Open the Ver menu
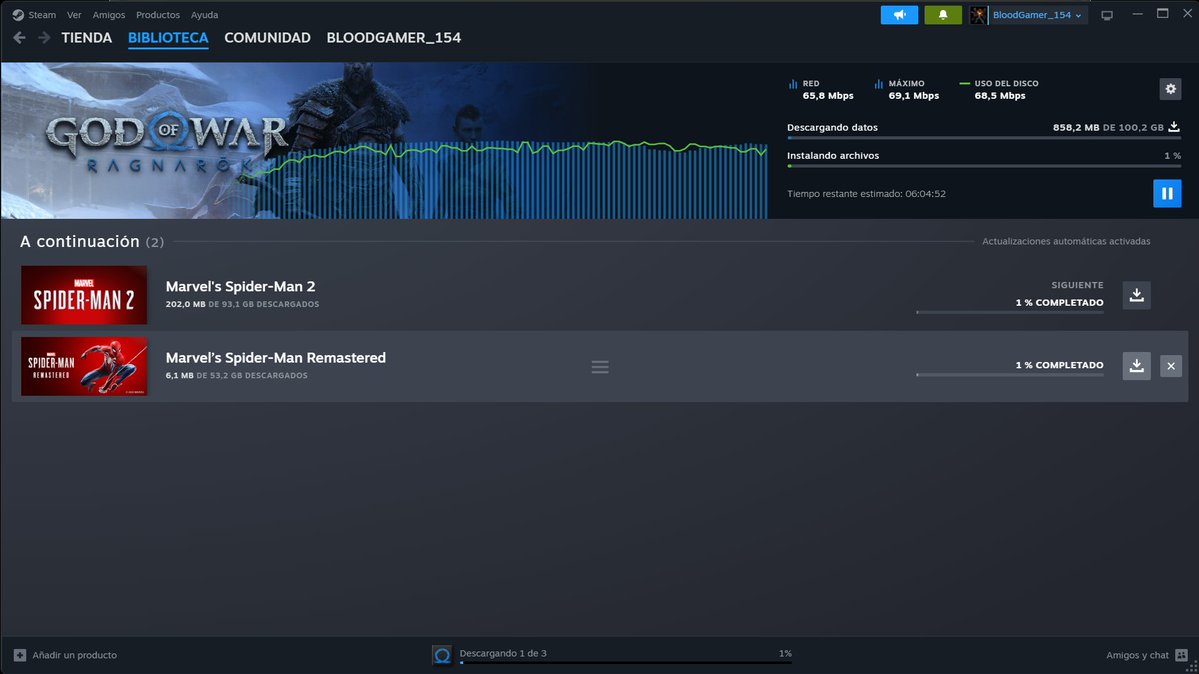Viewport: 1199px width, 674px height. 74,15
